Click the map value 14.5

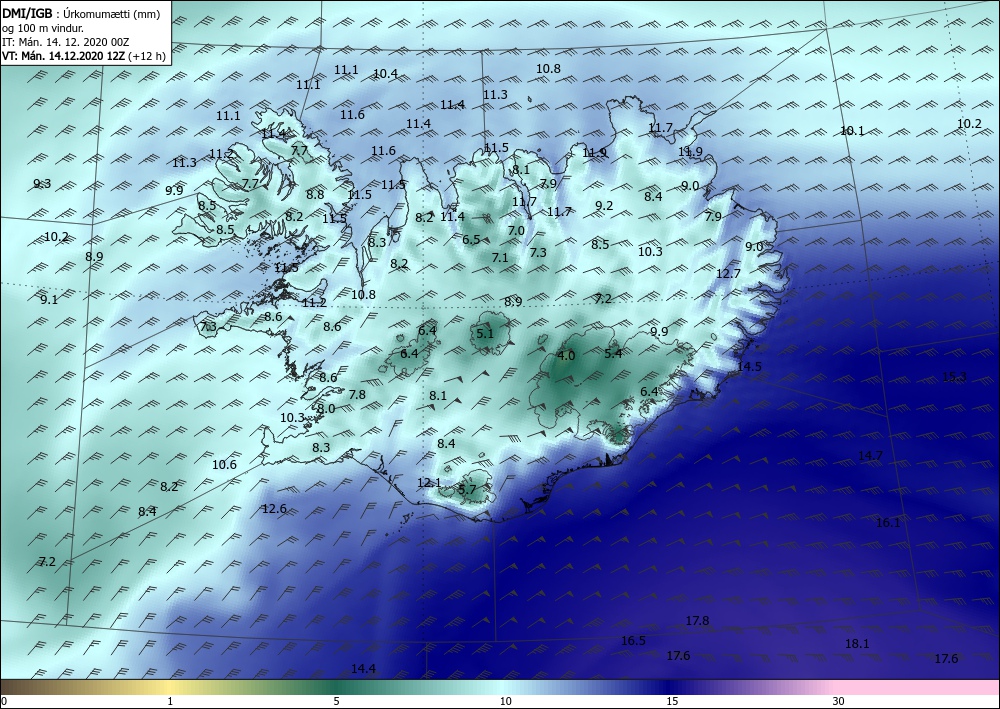749,367
